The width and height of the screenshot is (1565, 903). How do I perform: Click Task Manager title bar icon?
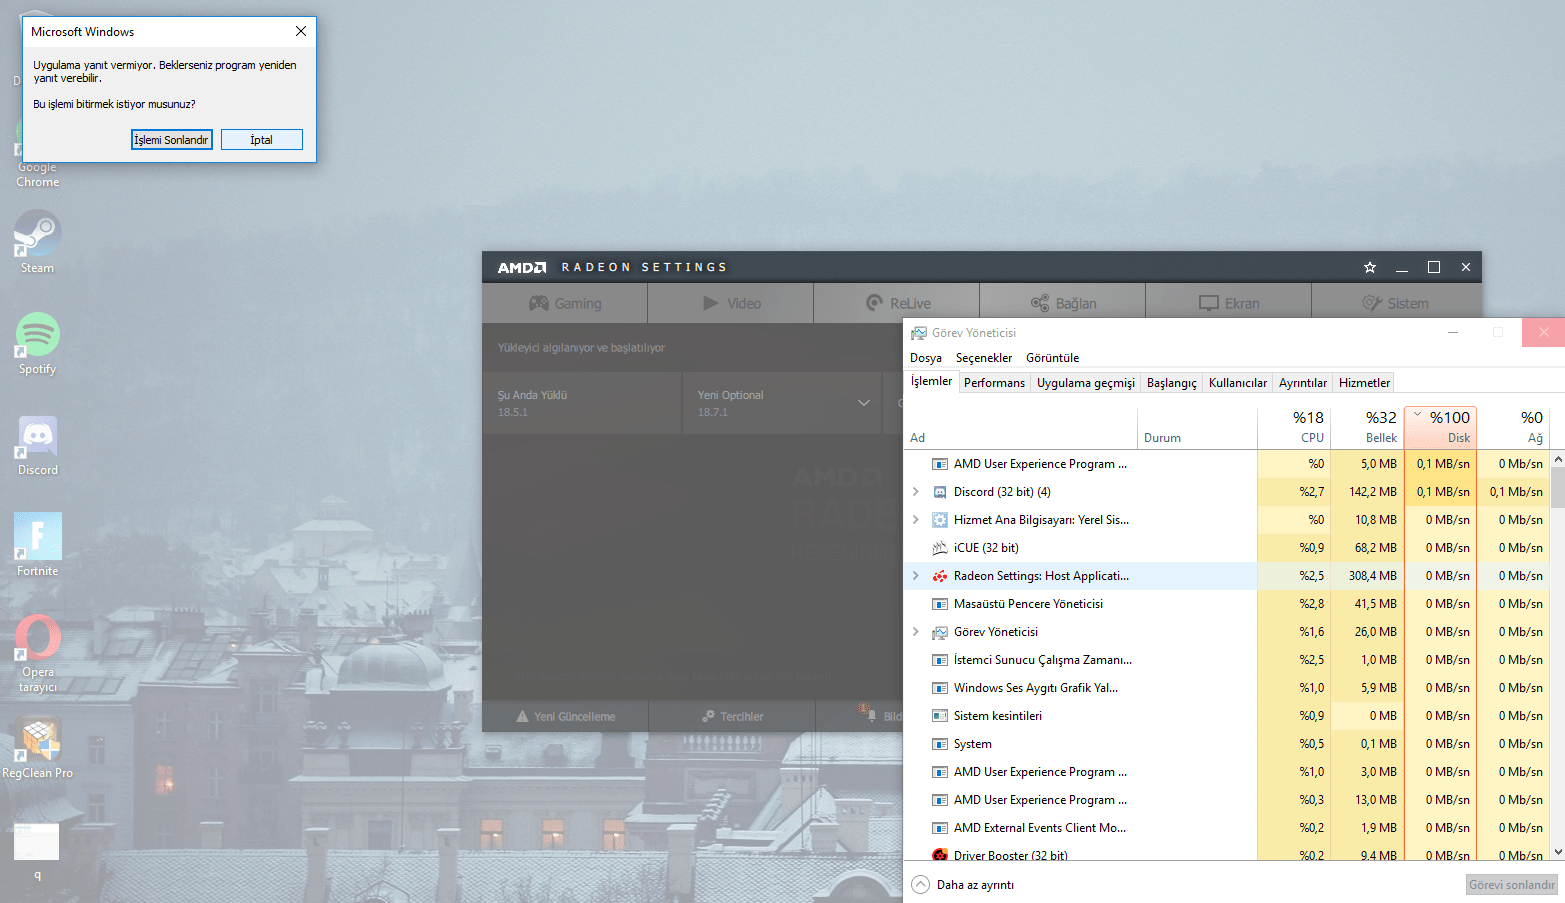(x=919, y=333)
